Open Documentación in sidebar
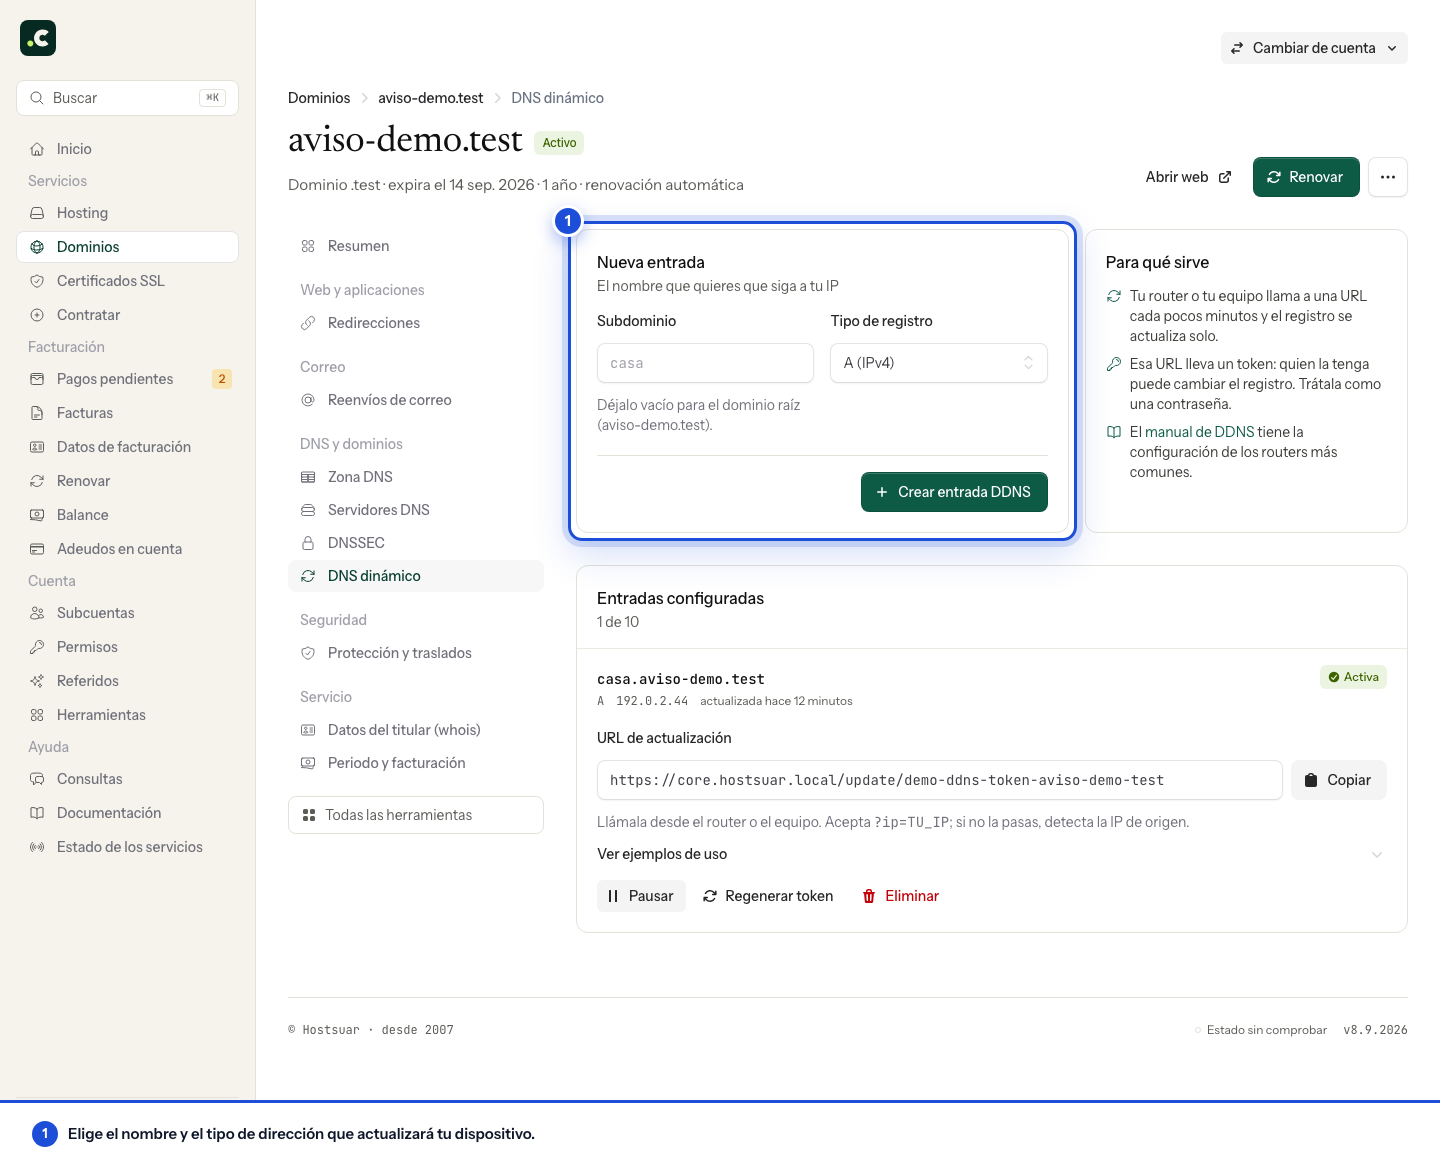 (127, 813)
